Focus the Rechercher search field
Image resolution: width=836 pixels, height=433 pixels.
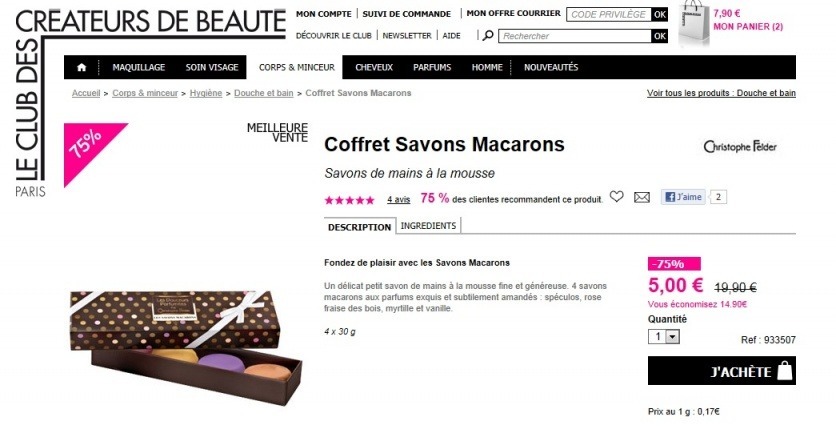point(575,36)
